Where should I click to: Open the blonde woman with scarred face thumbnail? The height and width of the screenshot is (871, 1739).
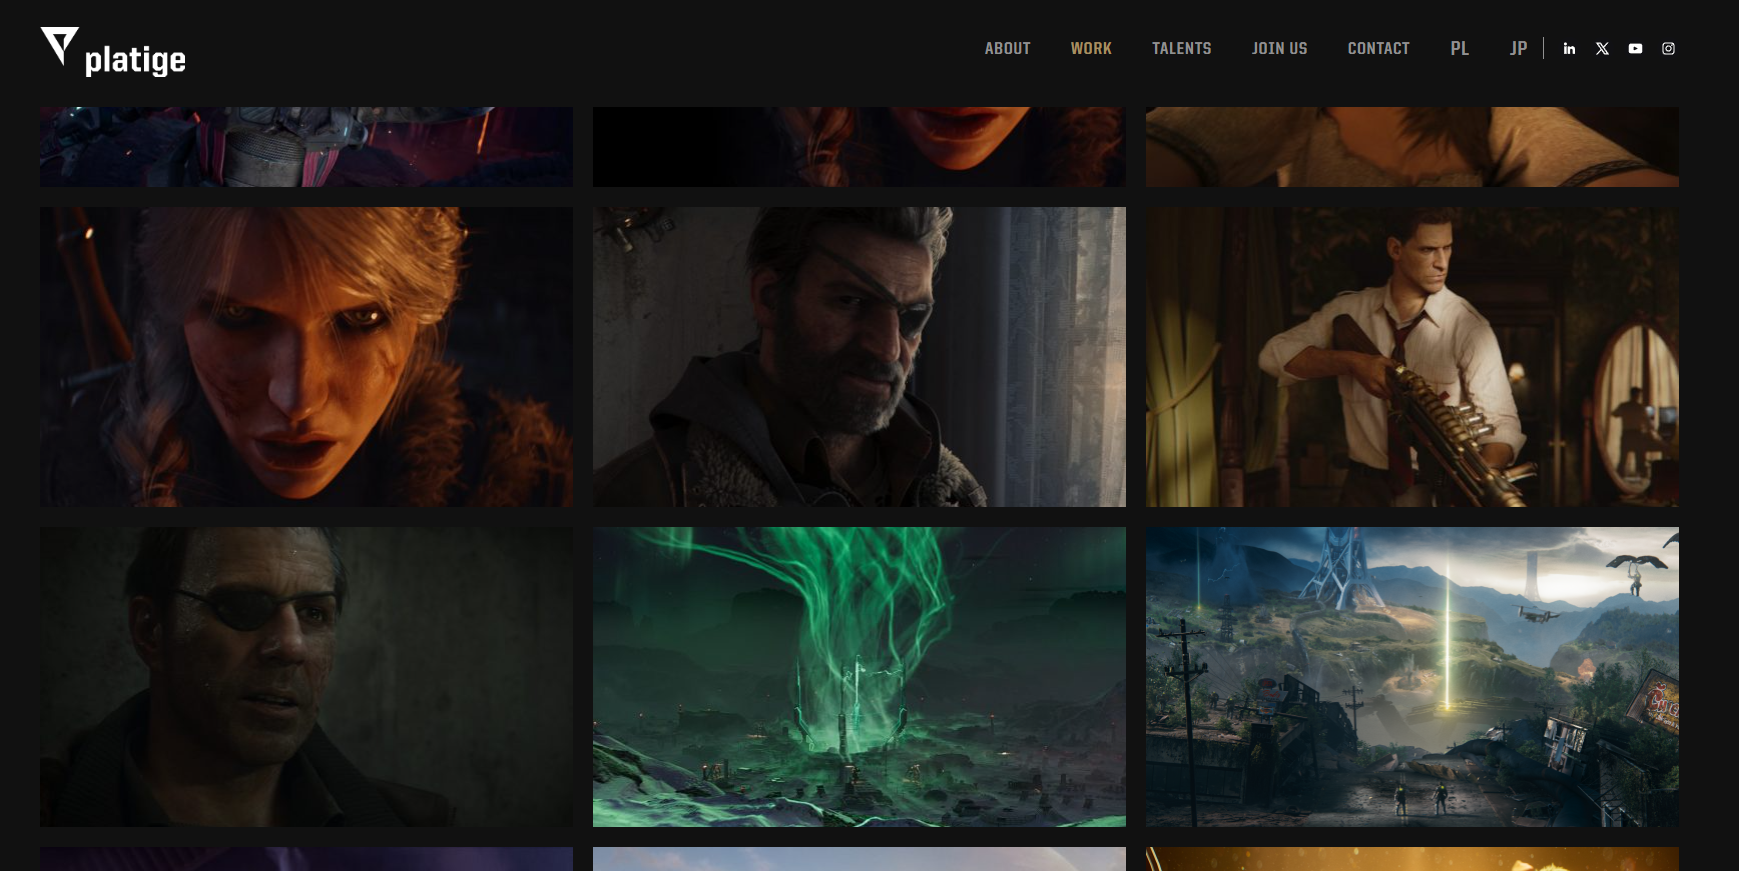306,357
